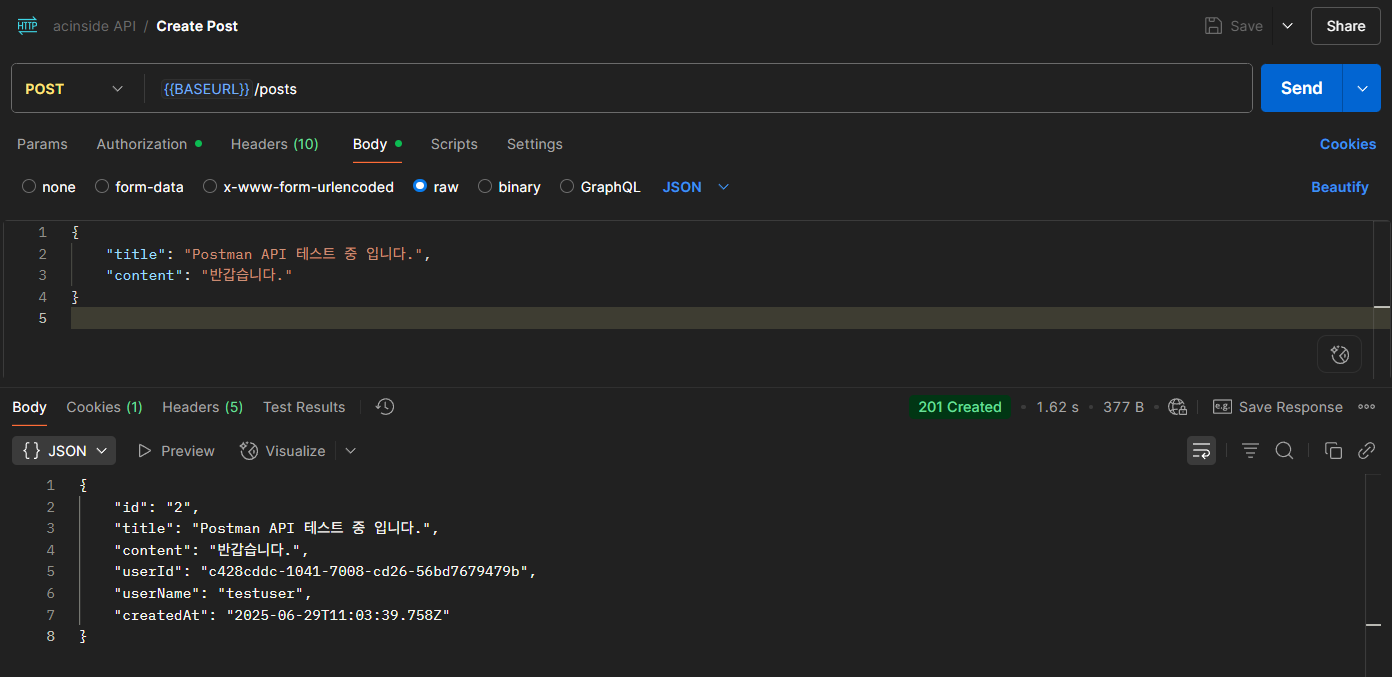The image size is (1392, 677).
Task: Click the response link icon
Action: [x=1367, y=451]
